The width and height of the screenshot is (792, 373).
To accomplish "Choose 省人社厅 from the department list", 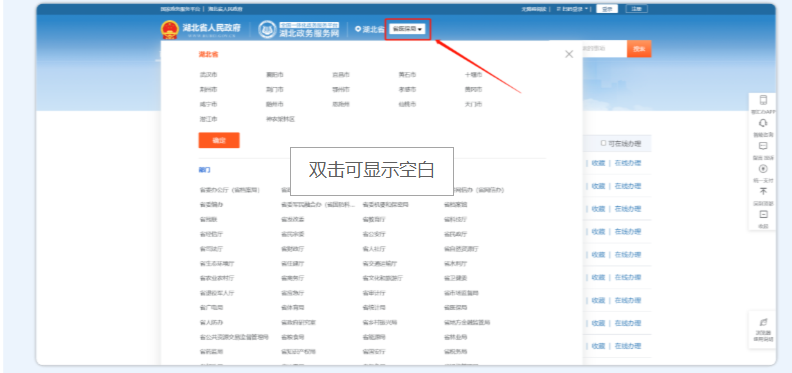I will (x=374, y=249).
